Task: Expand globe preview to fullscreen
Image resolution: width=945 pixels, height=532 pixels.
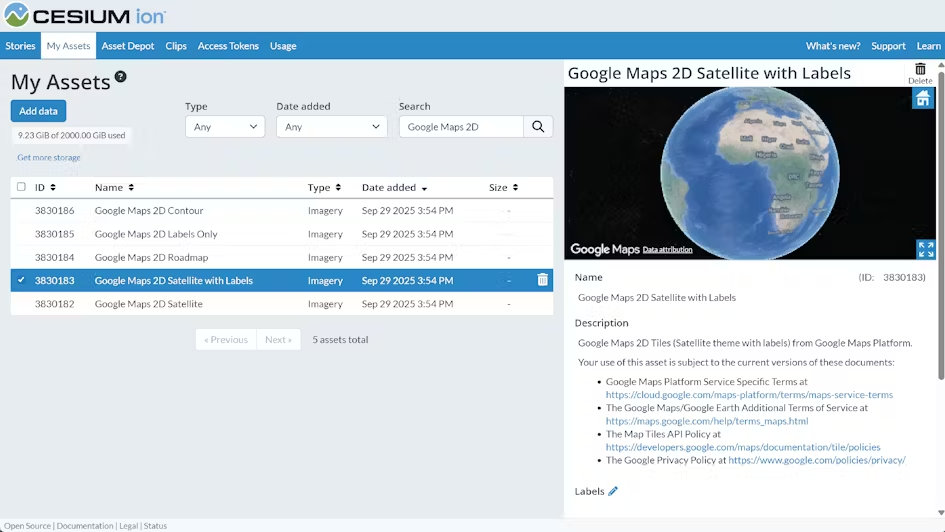Action: [x=925, y=249]
